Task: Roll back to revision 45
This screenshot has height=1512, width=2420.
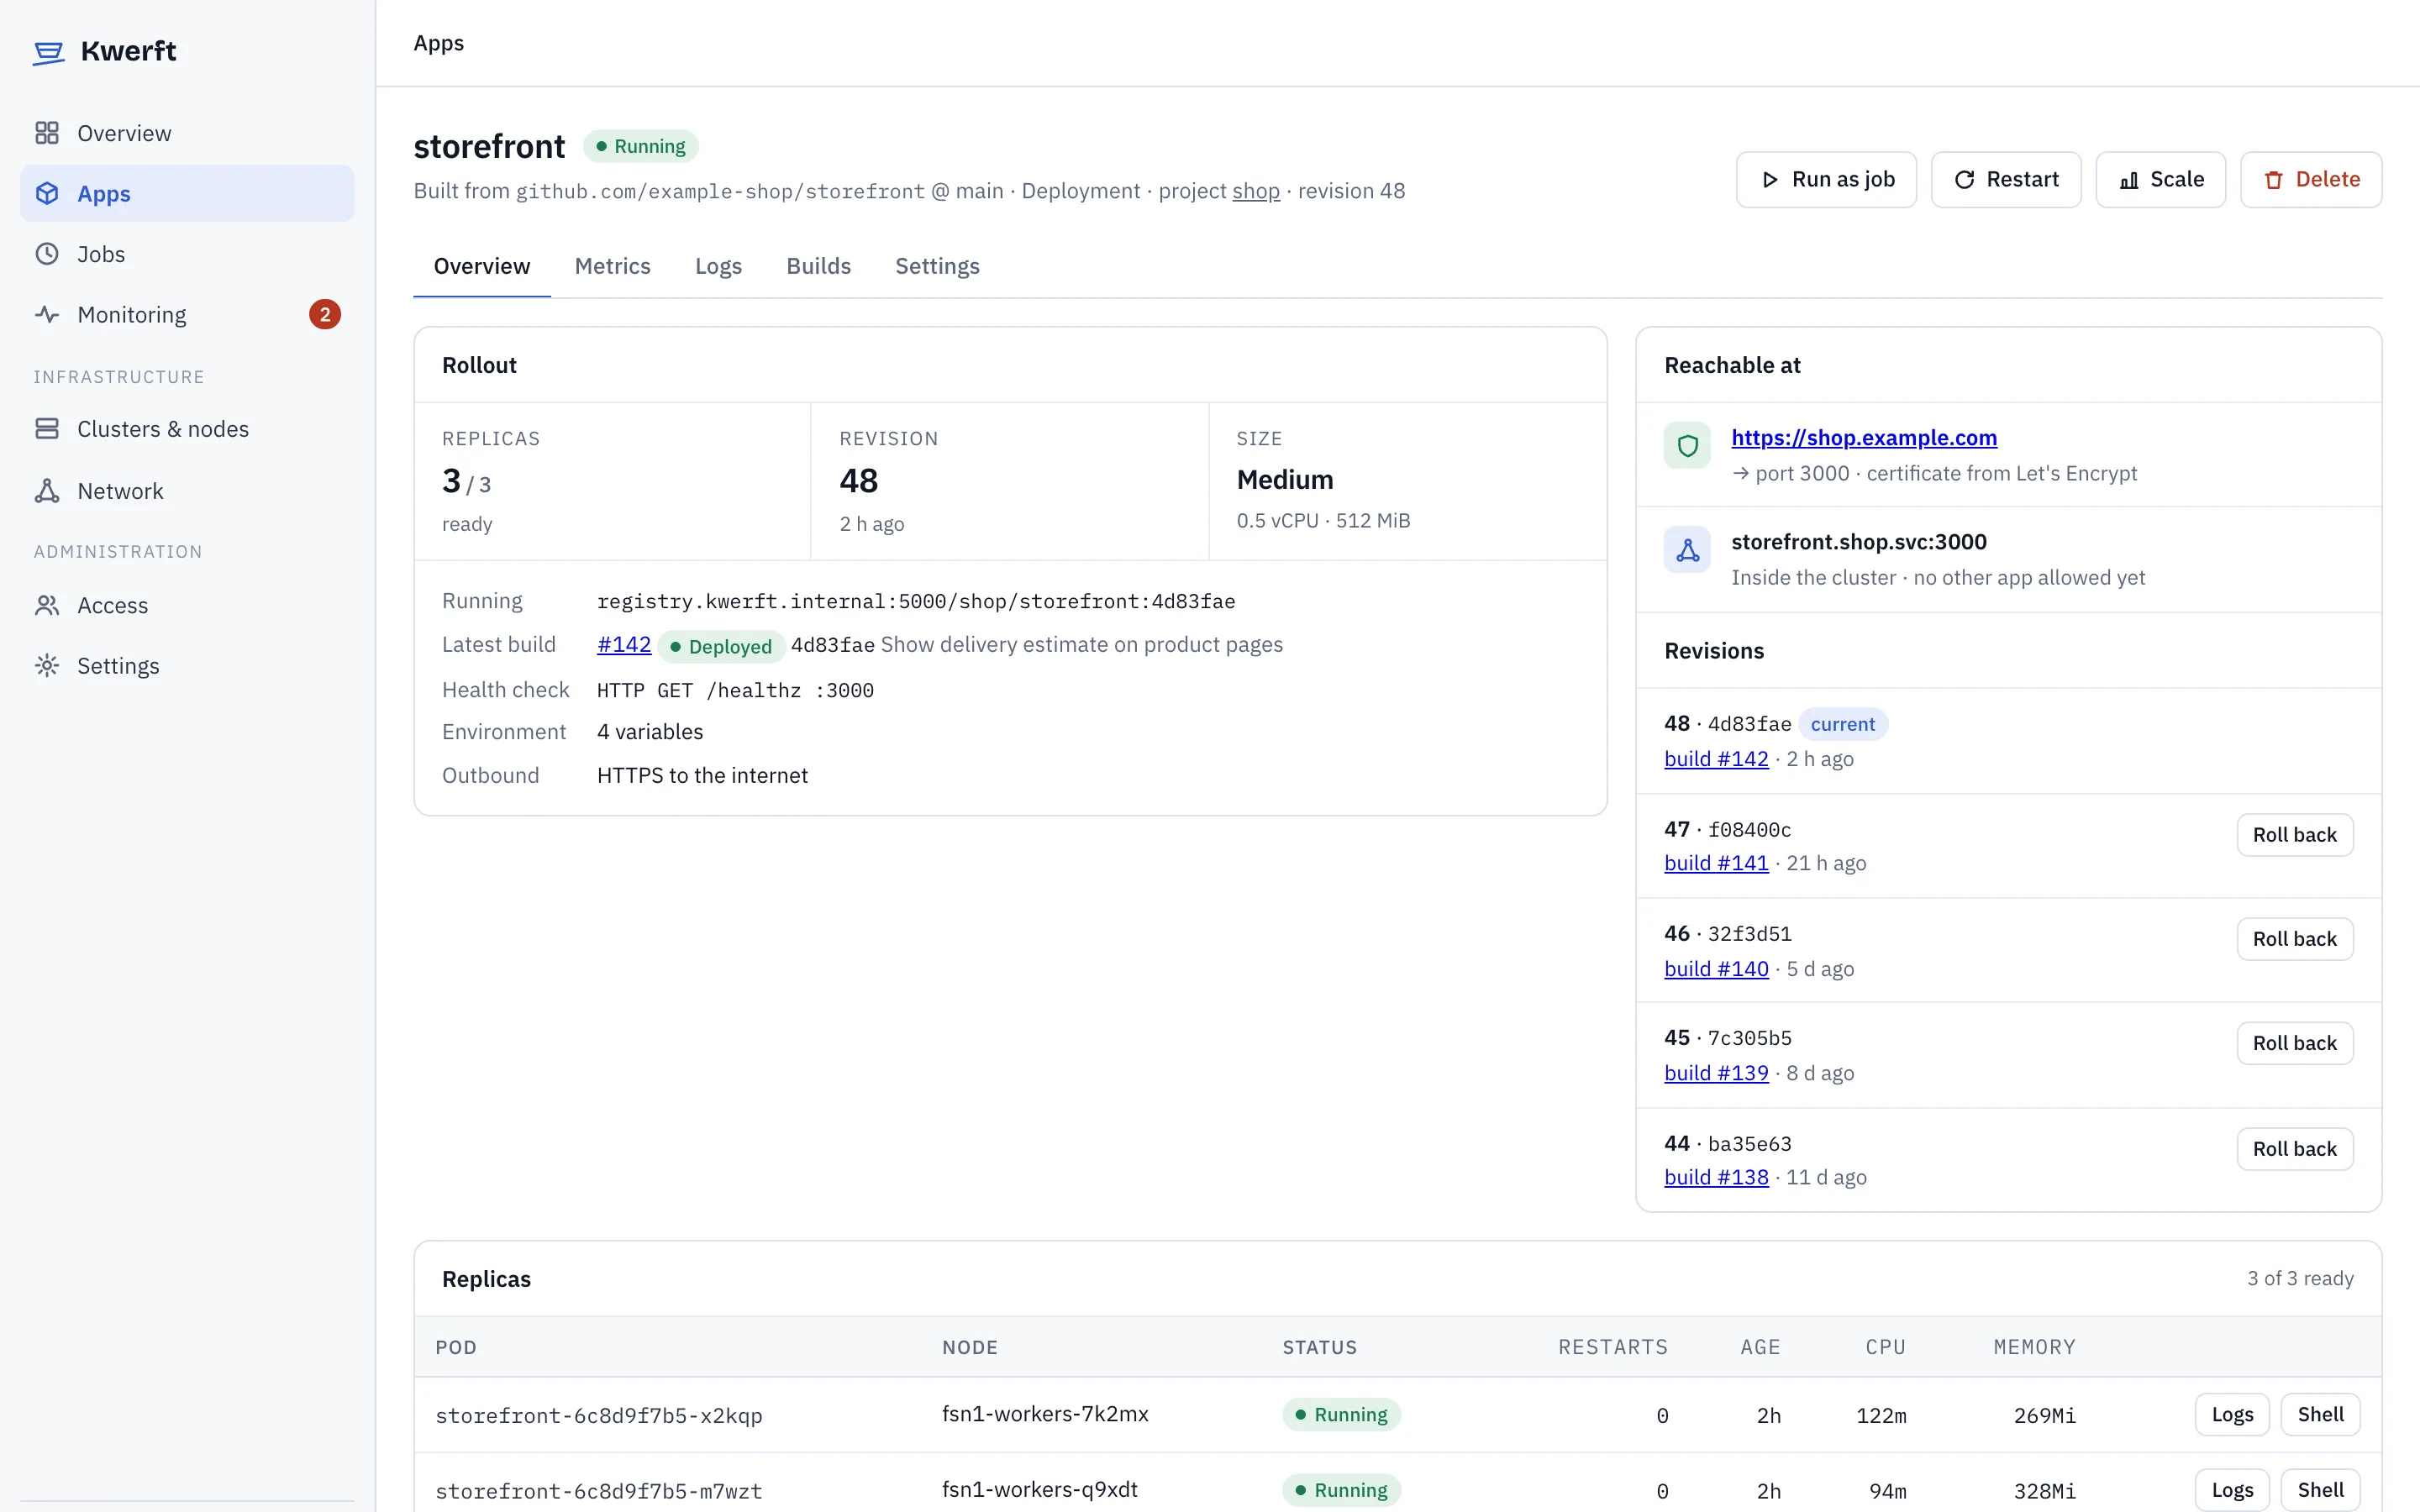Action: [x=2295, y=1043]
